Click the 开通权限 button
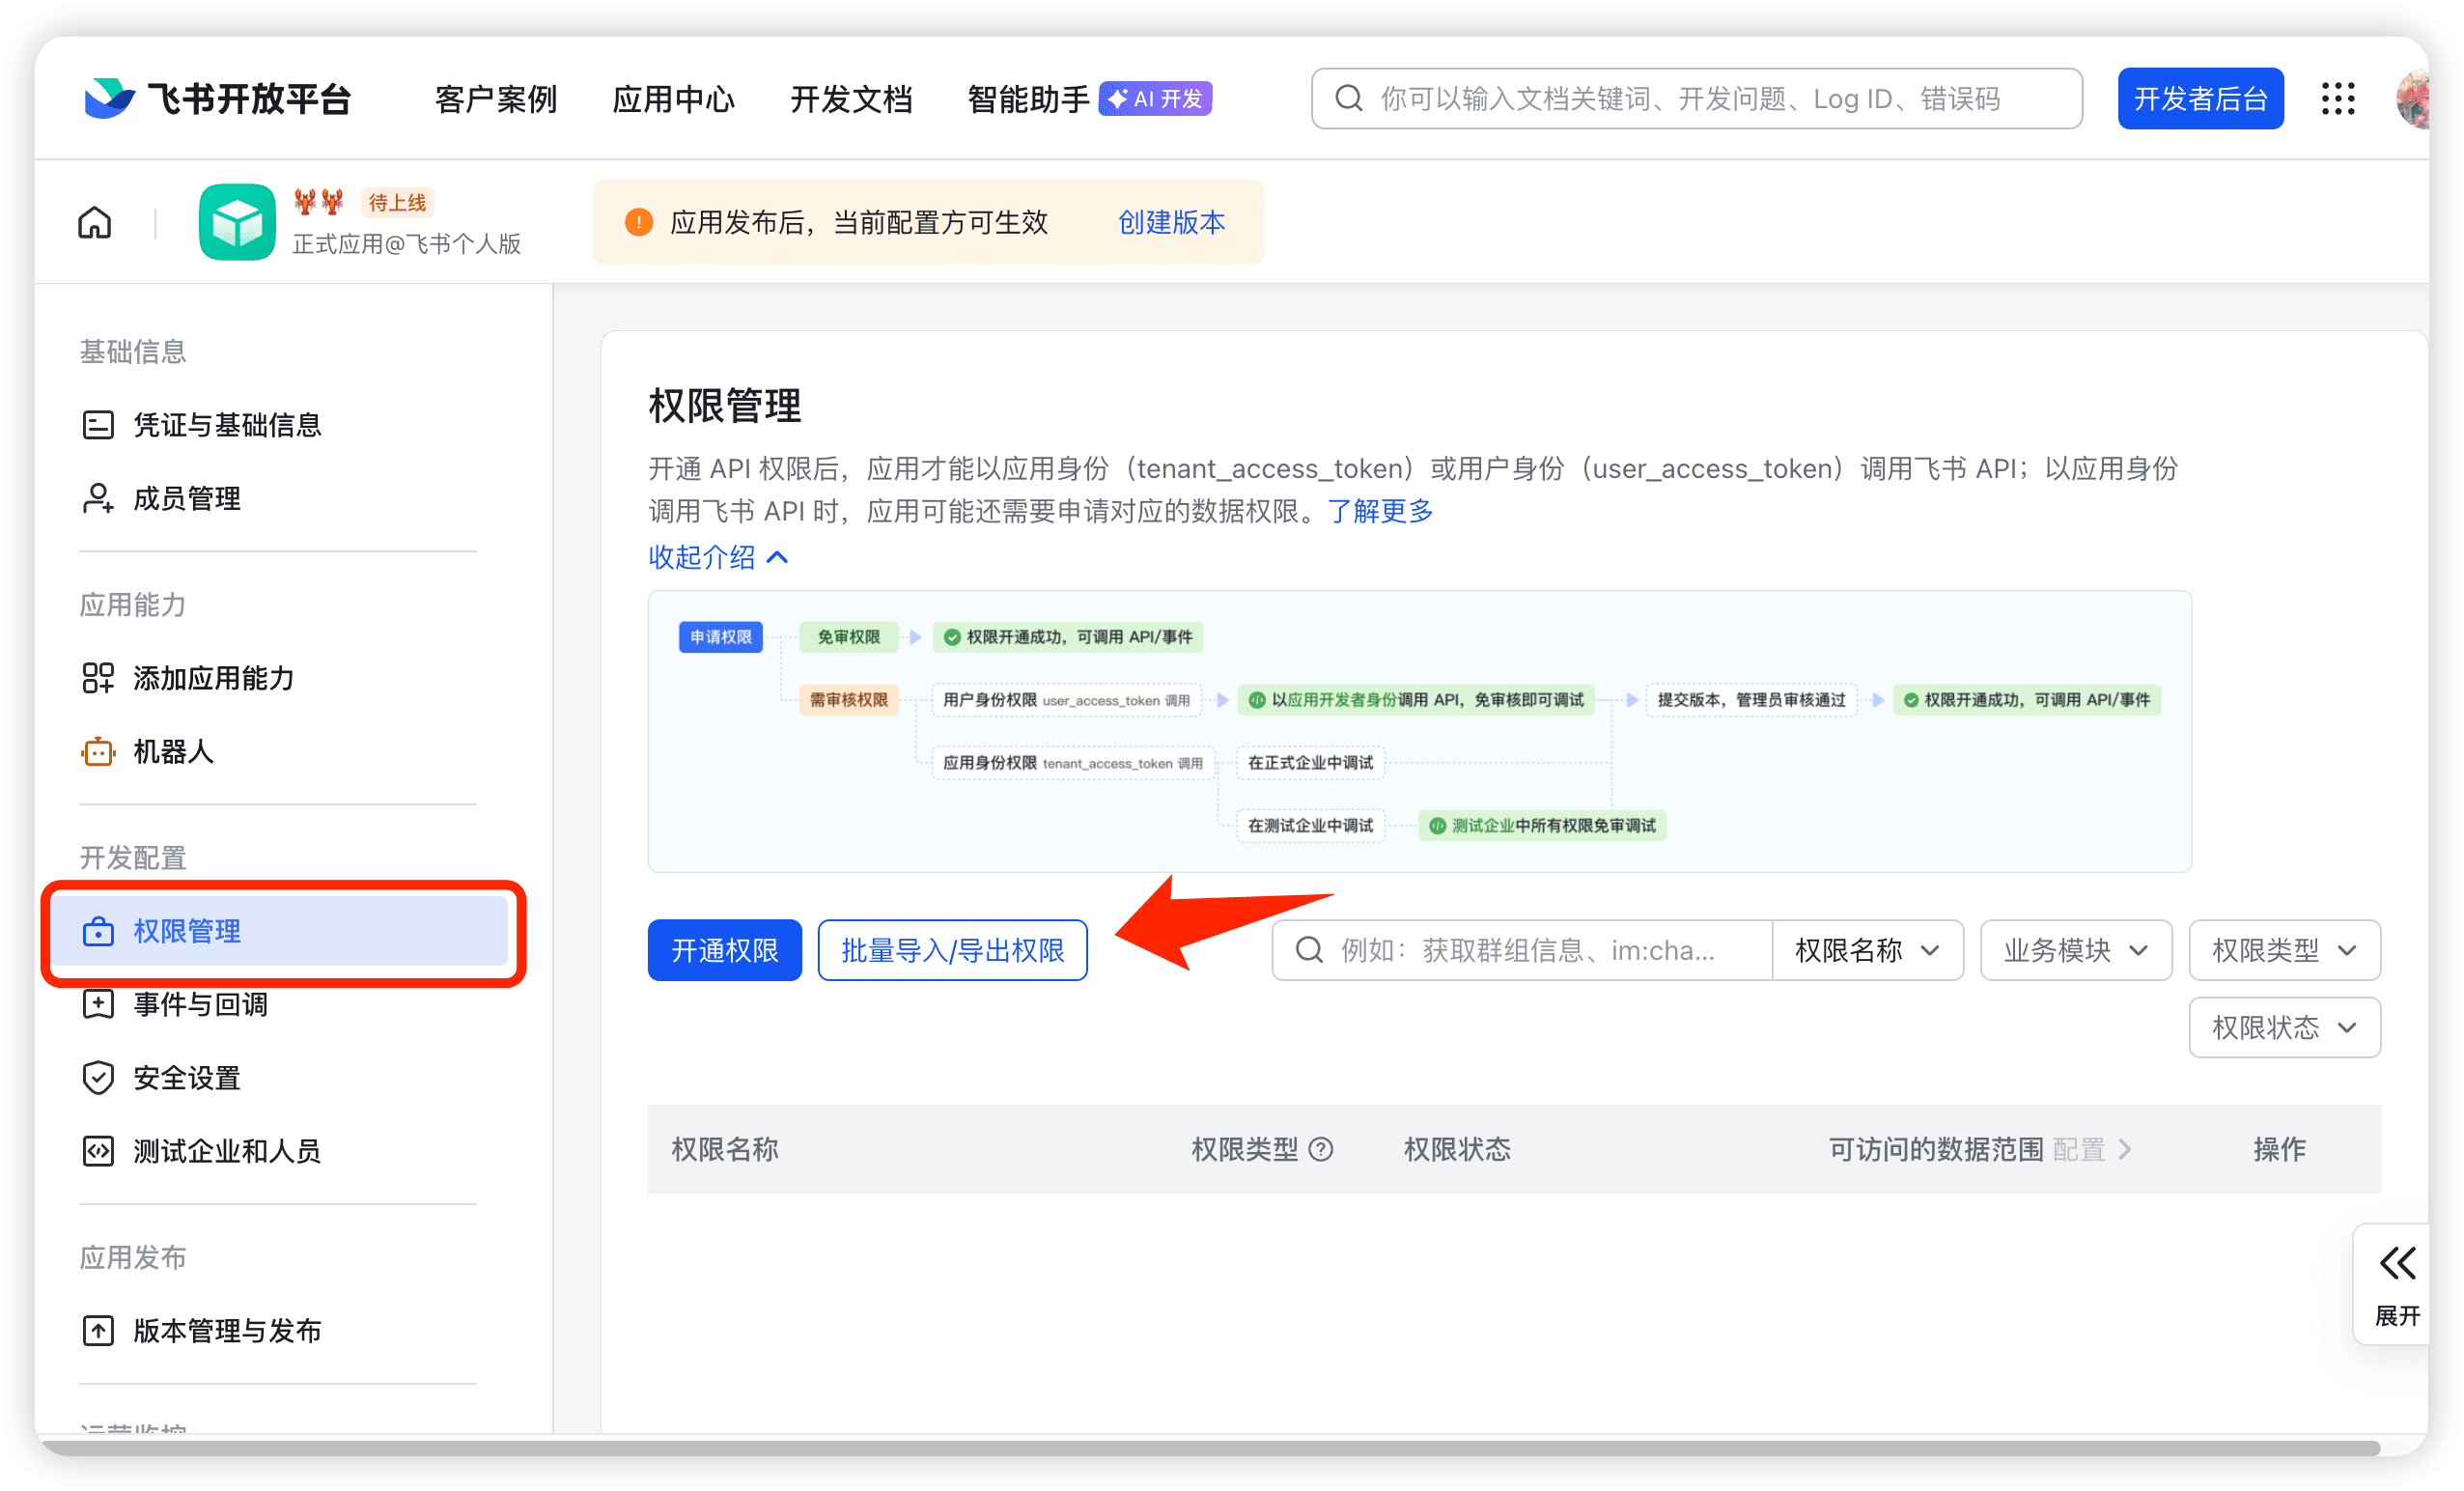The width and height of the screenshot is (2464, 1491). click(724, 950)
